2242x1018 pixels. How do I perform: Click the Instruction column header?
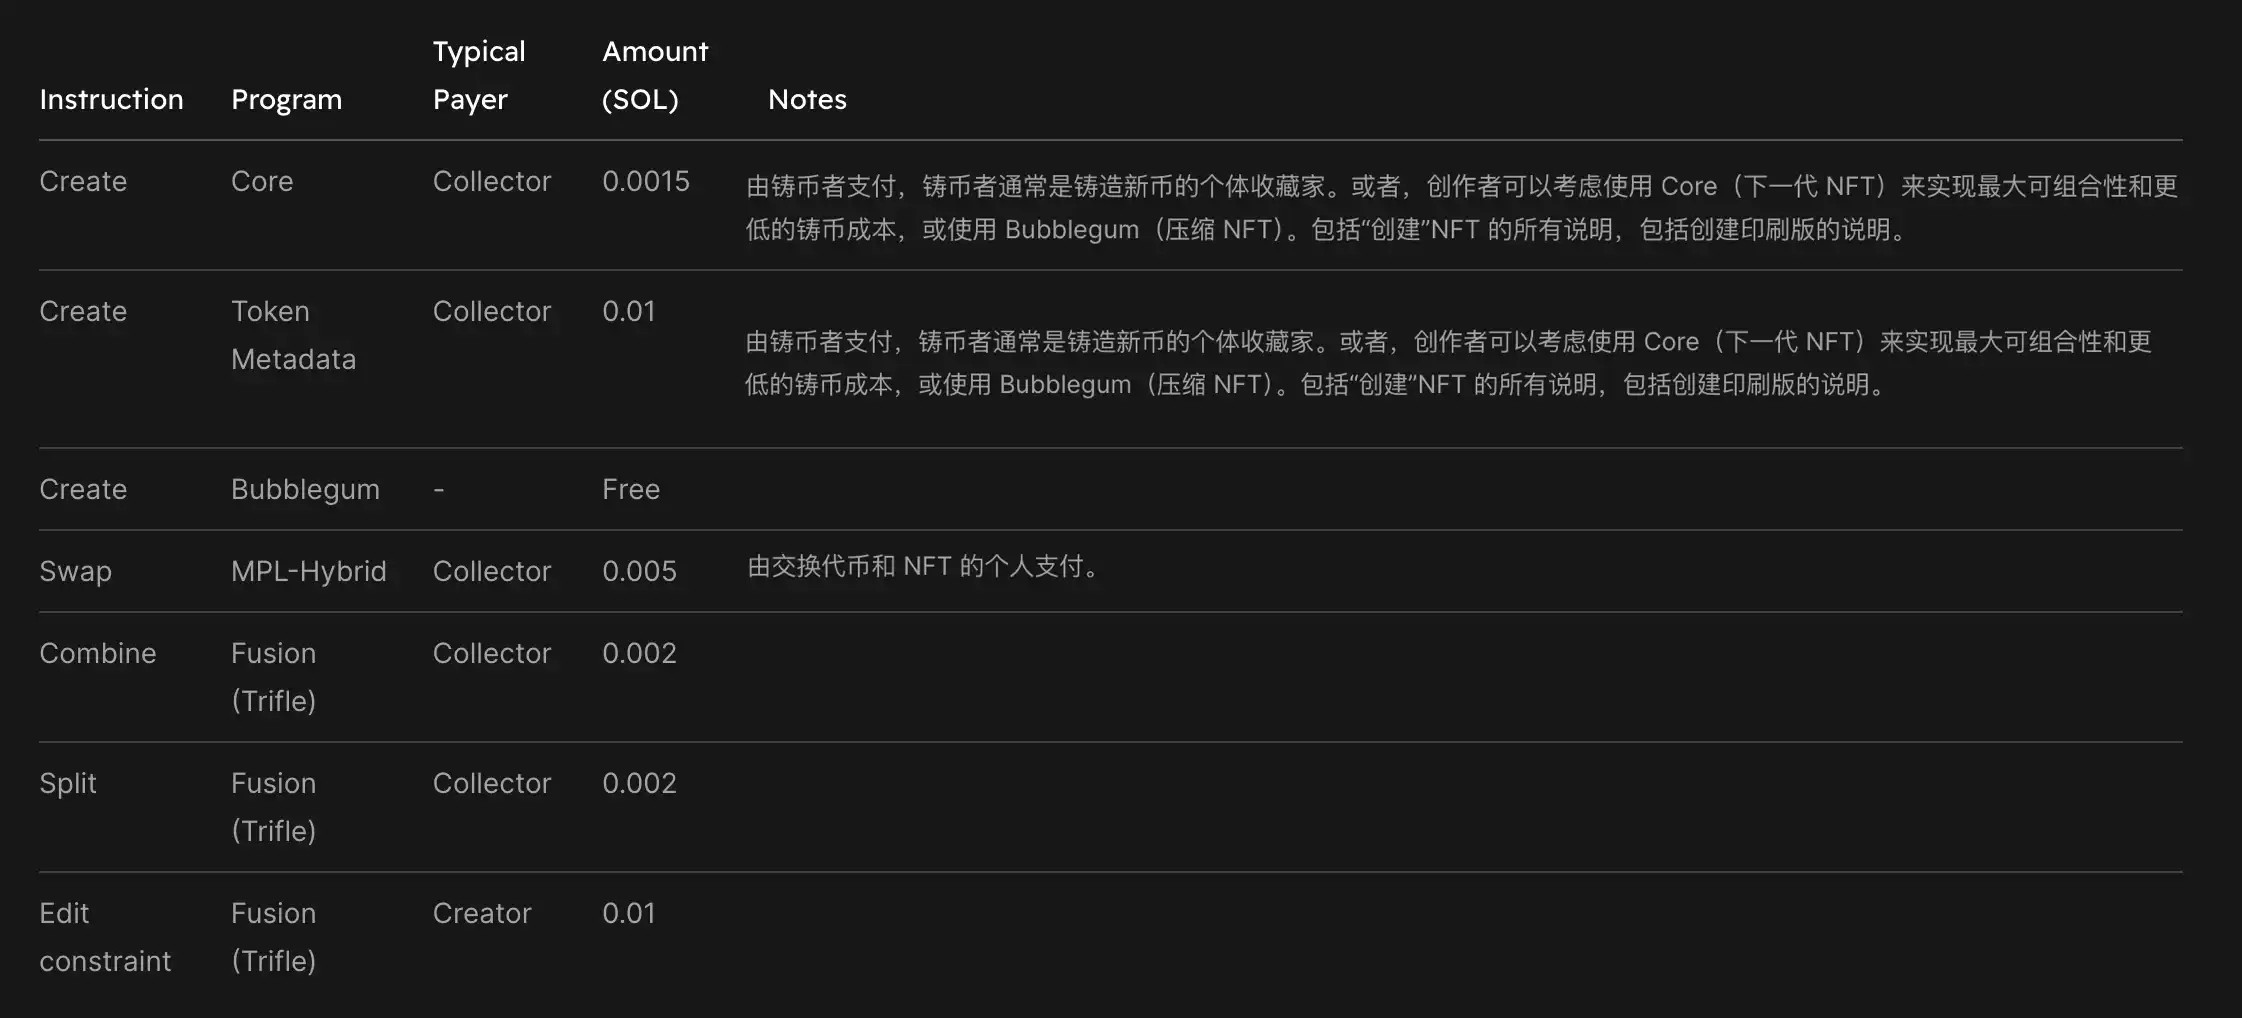tap(111, 99)
